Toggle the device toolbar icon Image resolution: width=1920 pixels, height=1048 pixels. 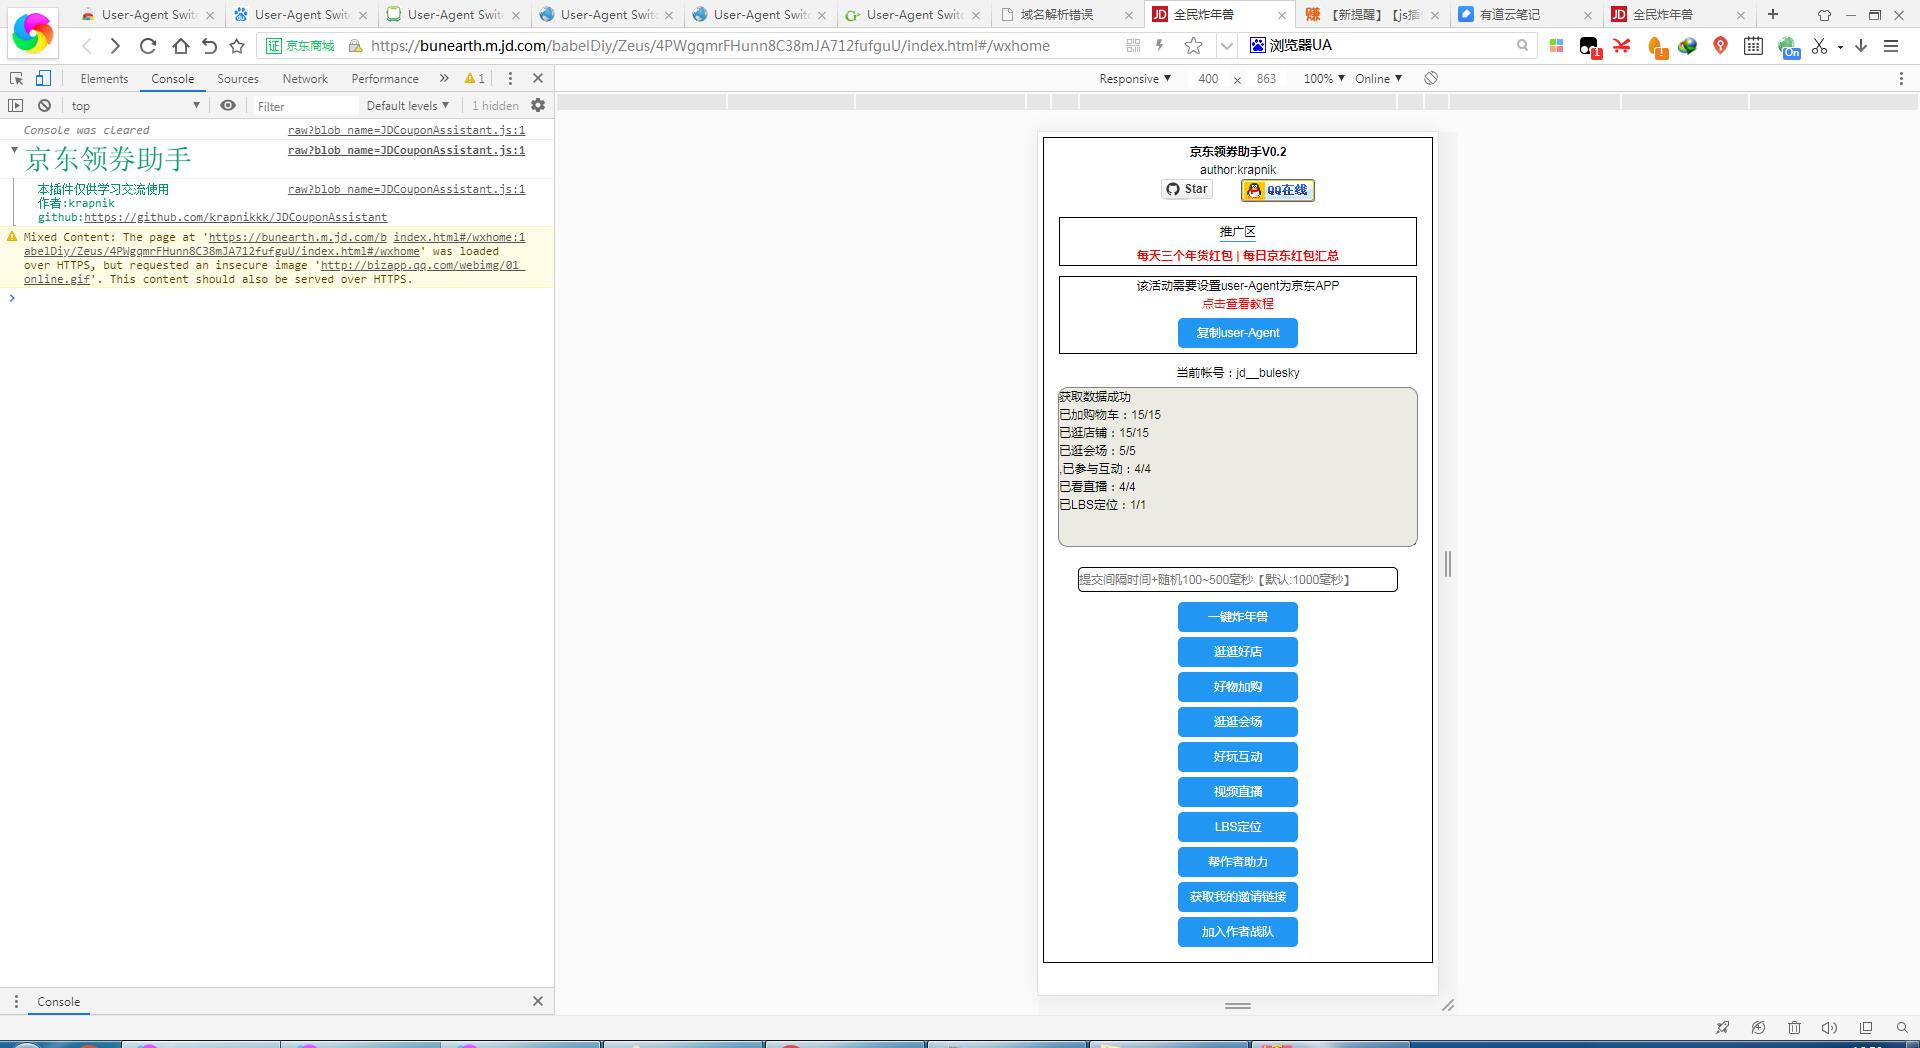coord(43,78)
